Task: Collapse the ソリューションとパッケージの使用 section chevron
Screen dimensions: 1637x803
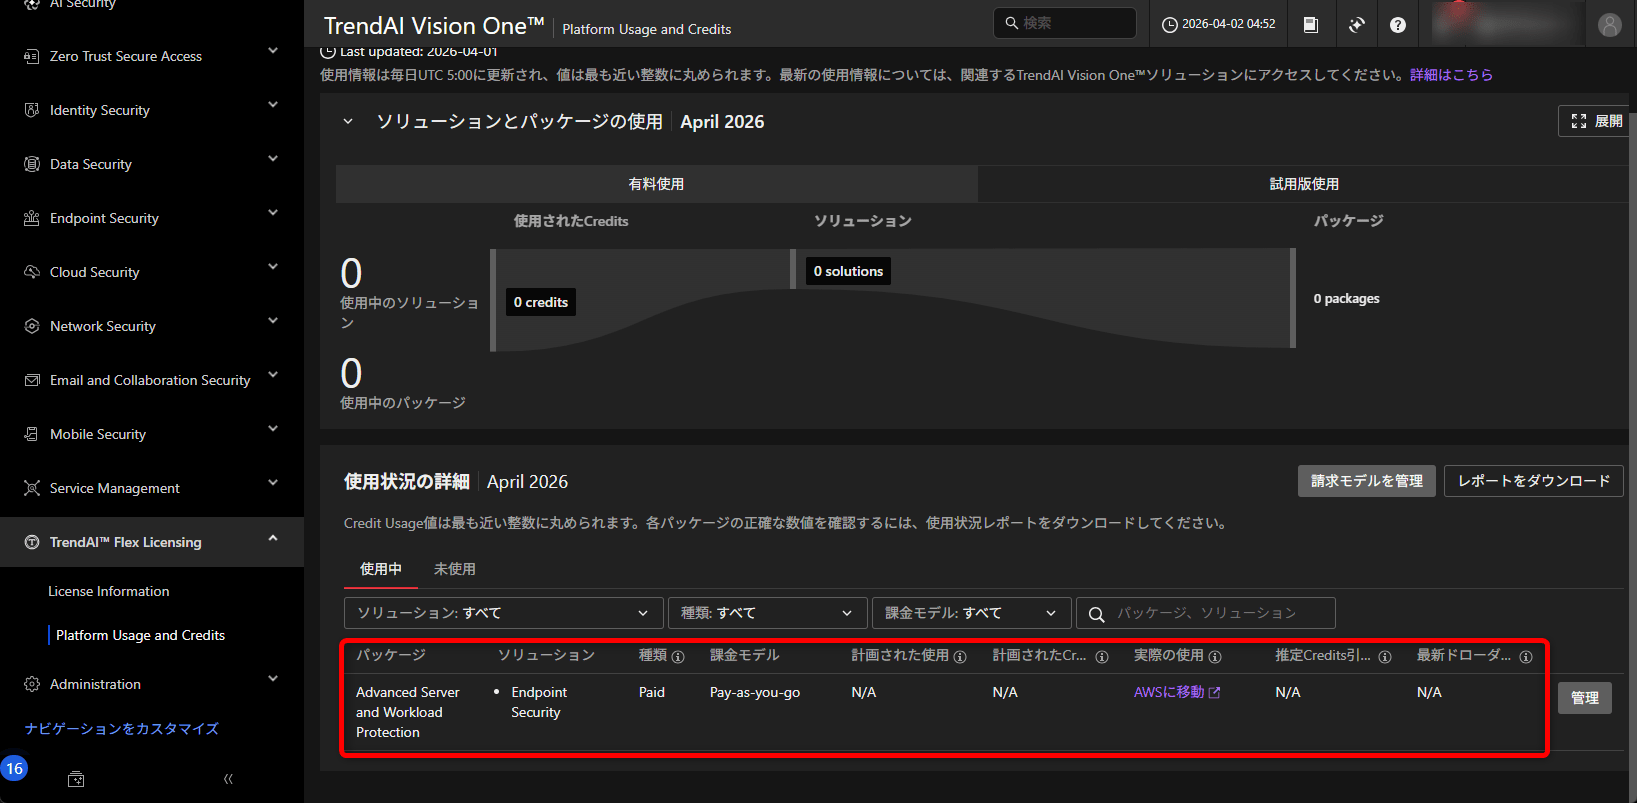Action: tap(348, 121)
